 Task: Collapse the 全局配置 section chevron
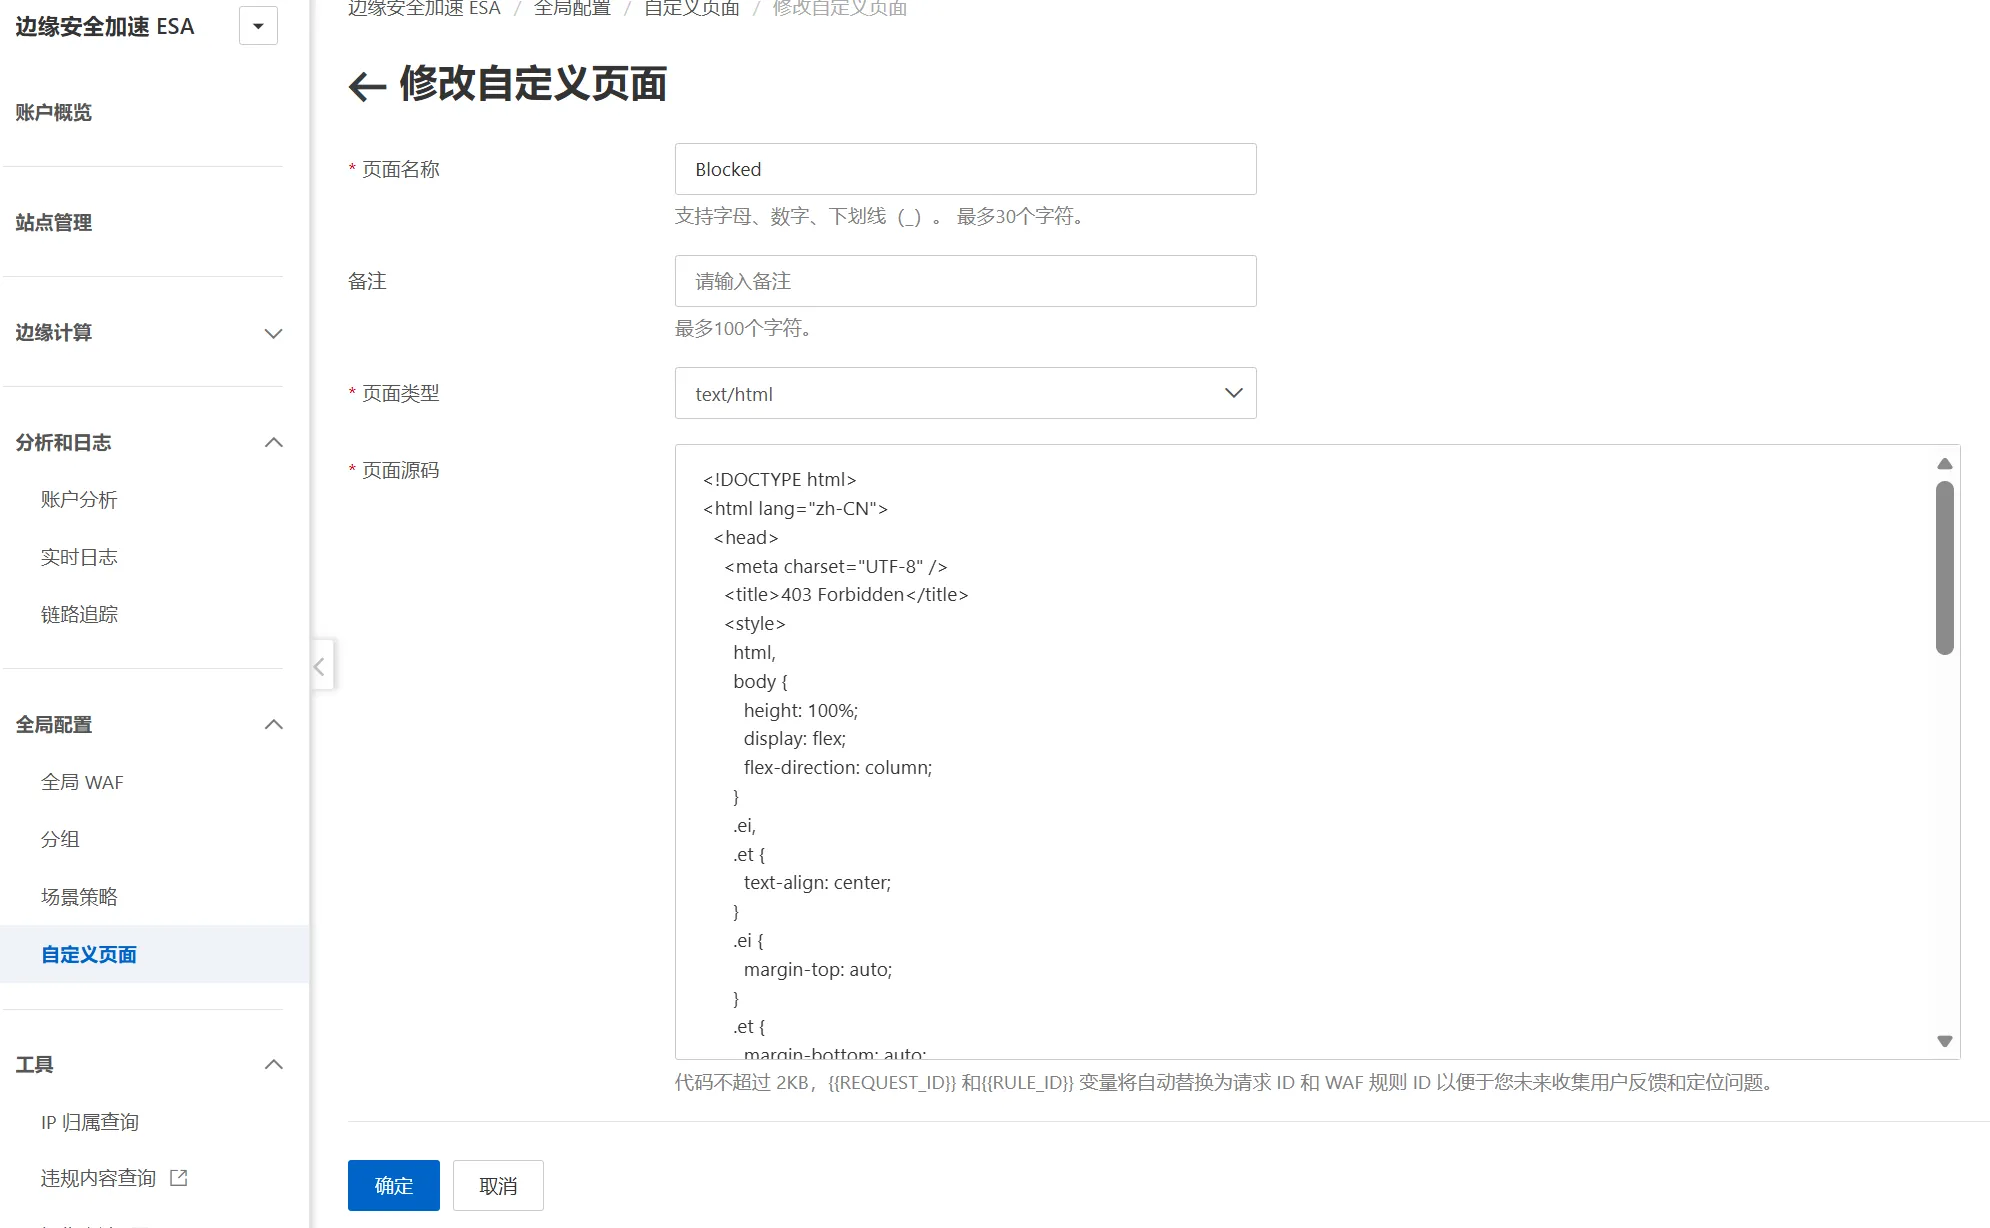pos(273,724)
